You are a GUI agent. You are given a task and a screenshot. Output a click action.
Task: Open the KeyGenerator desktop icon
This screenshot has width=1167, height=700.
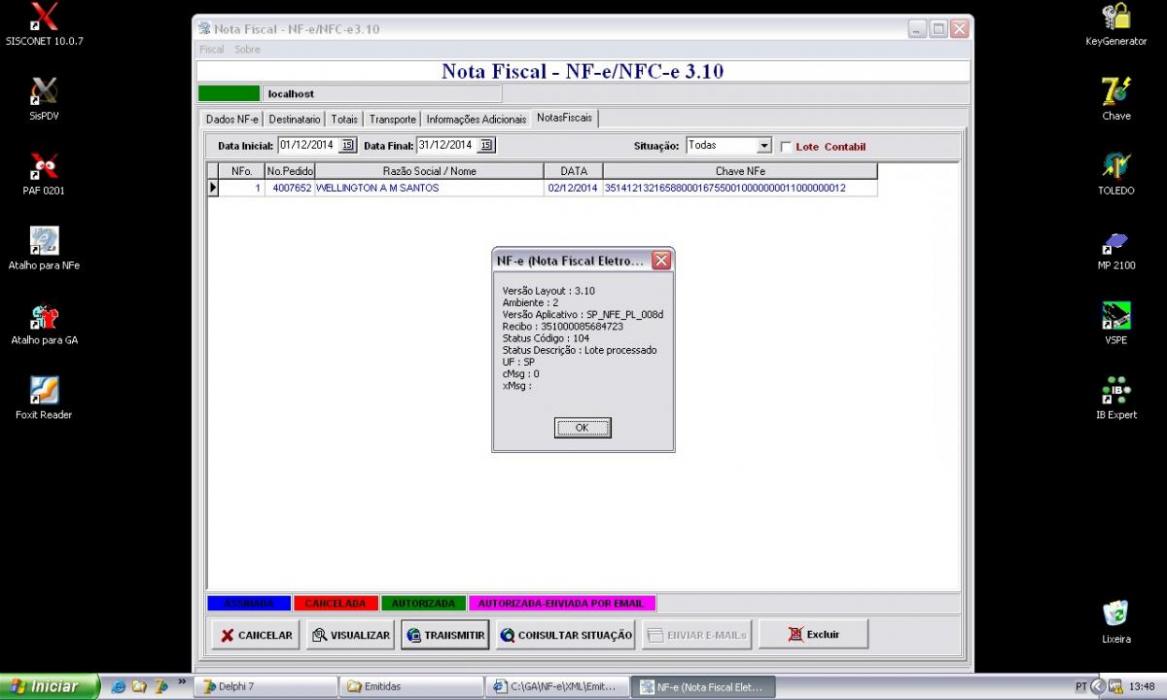(x=1116, y=25)
